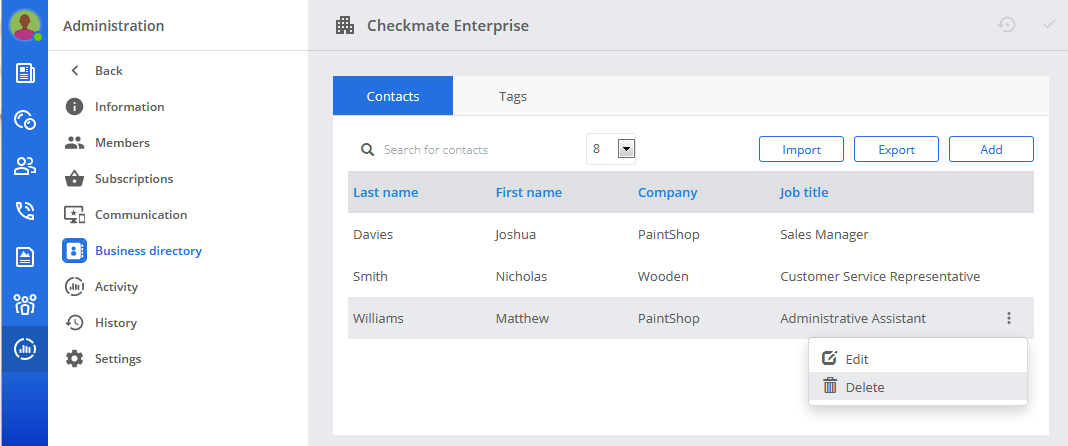The image size is (1068, 446).
Task: Choose Edit from the context menu
Action: click(917, 359)
